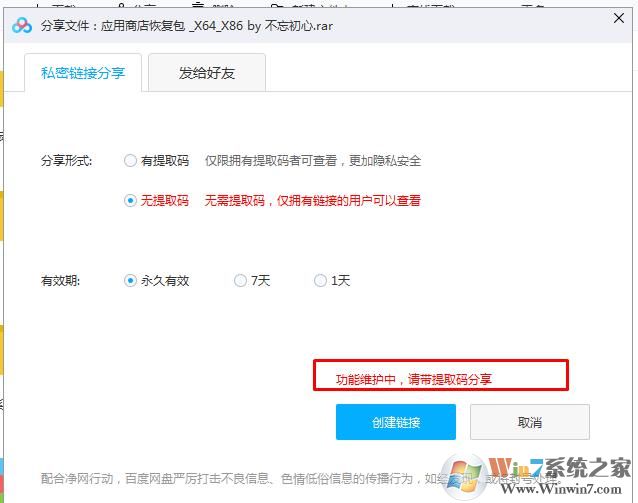Click the red text 无需提取码，仅拥有链接的用户可以查看
Viewport: 638px width, 503px height.
312,201
